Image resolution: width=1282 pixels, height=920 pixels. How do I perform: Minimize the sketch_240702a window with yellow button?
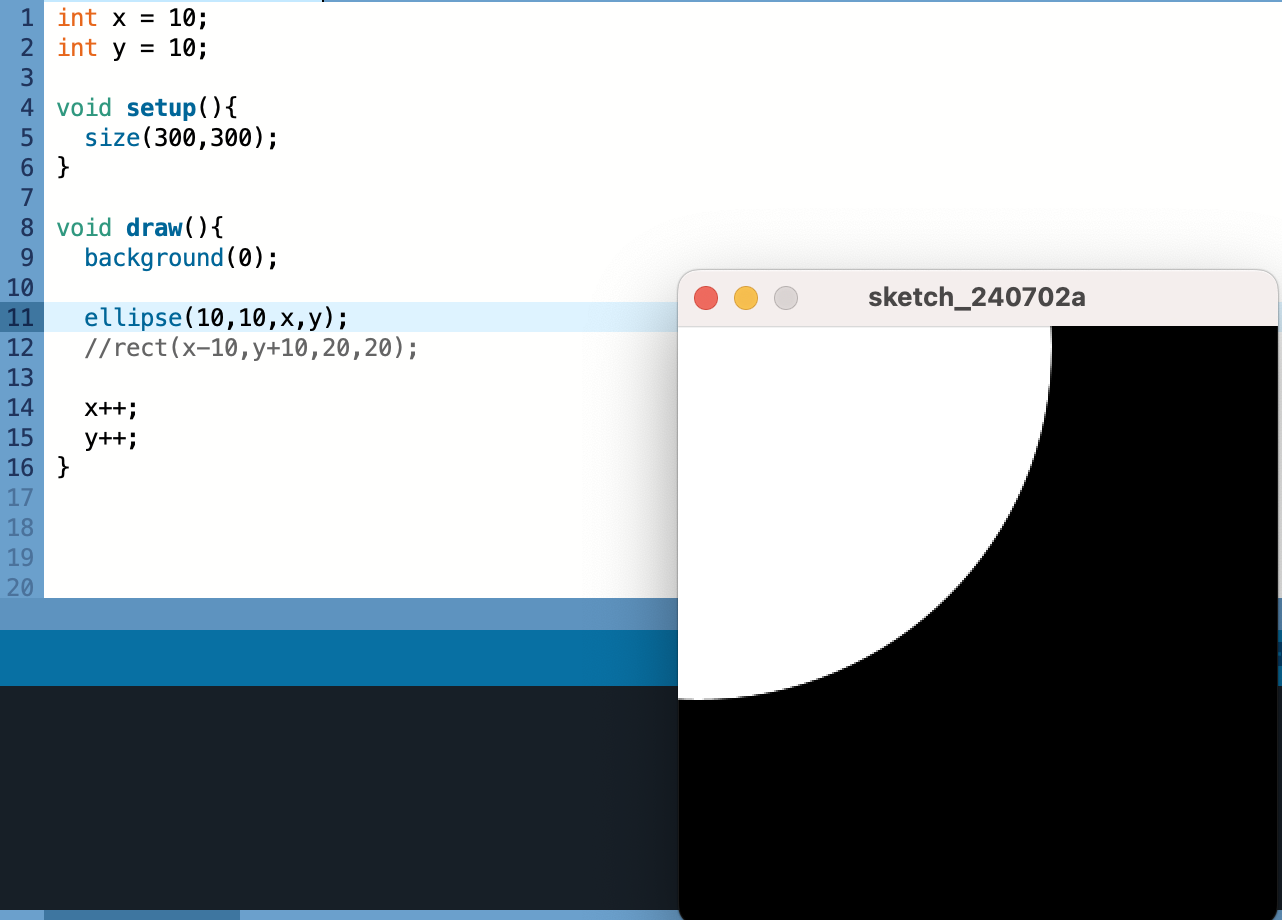click(746, 298)
